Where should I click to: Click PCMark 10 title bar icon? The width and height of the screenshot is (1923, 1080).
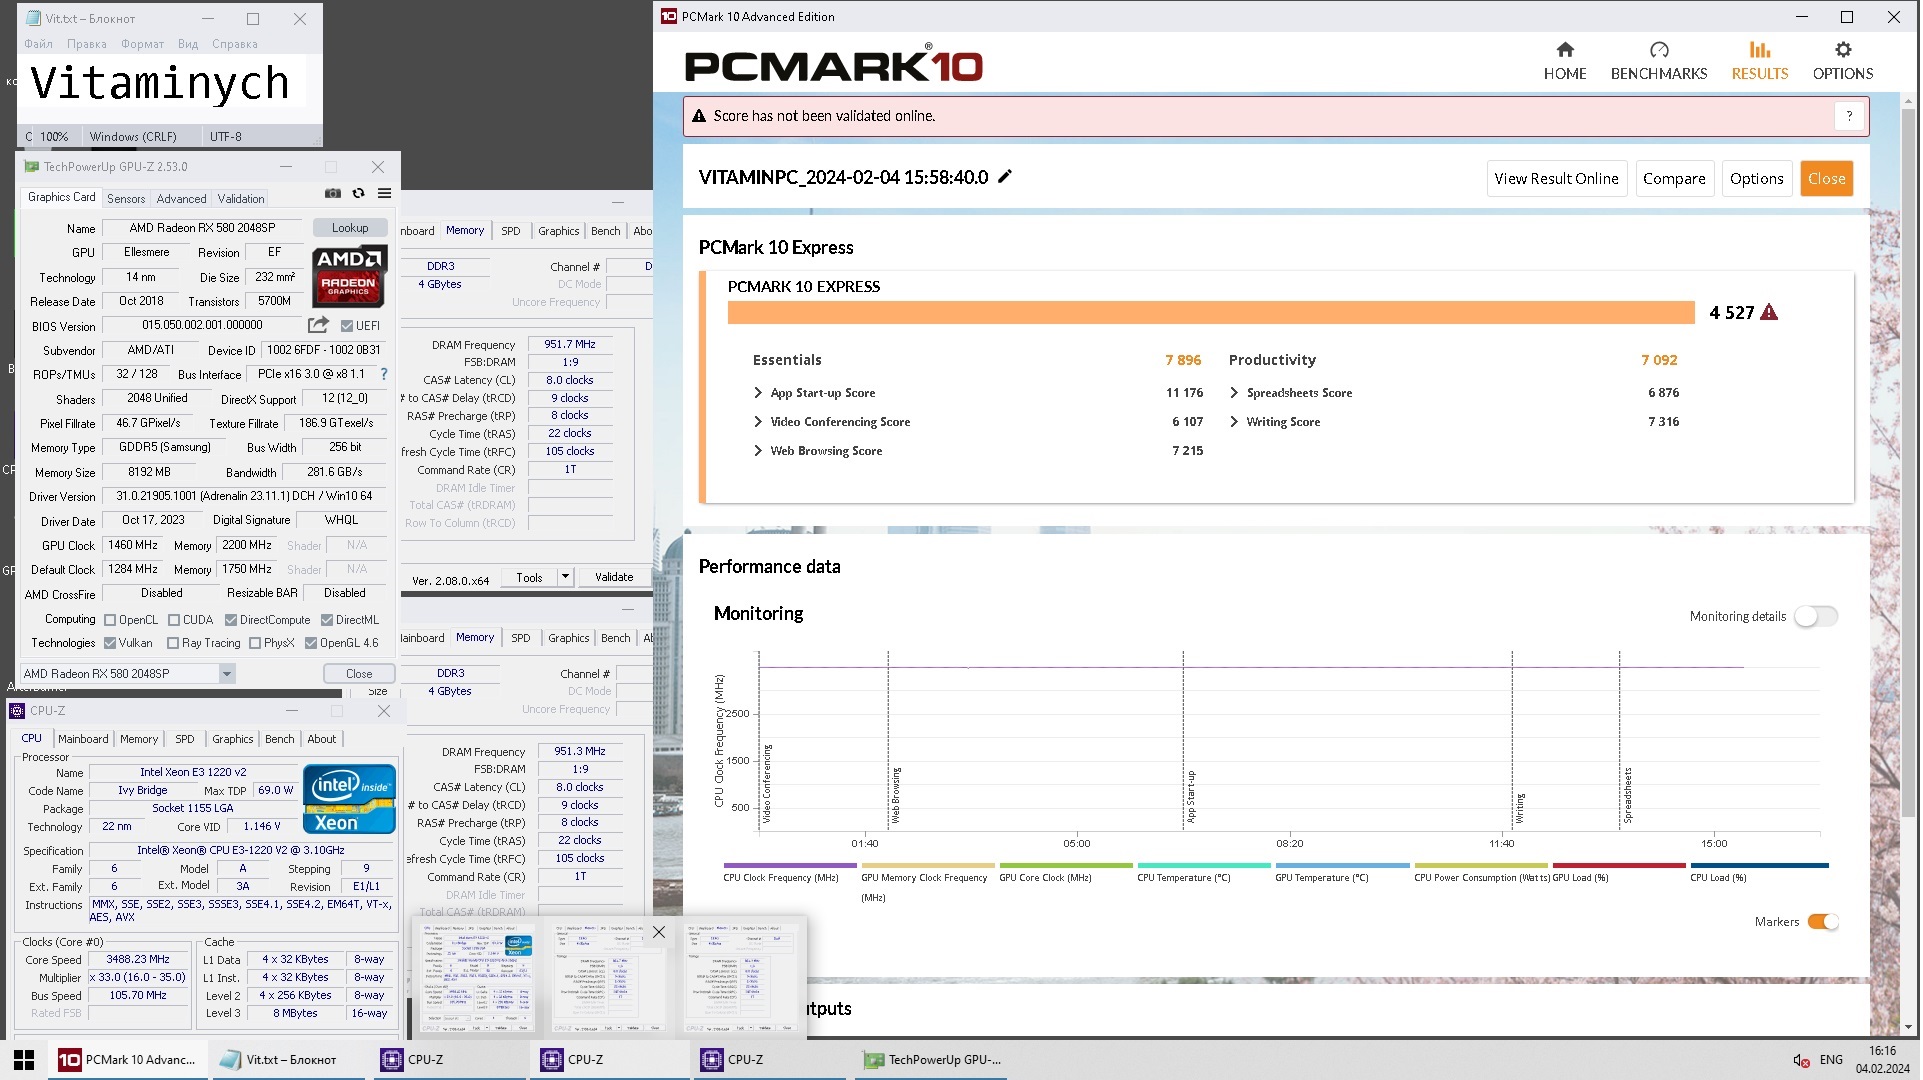click(x=670, y=16)
